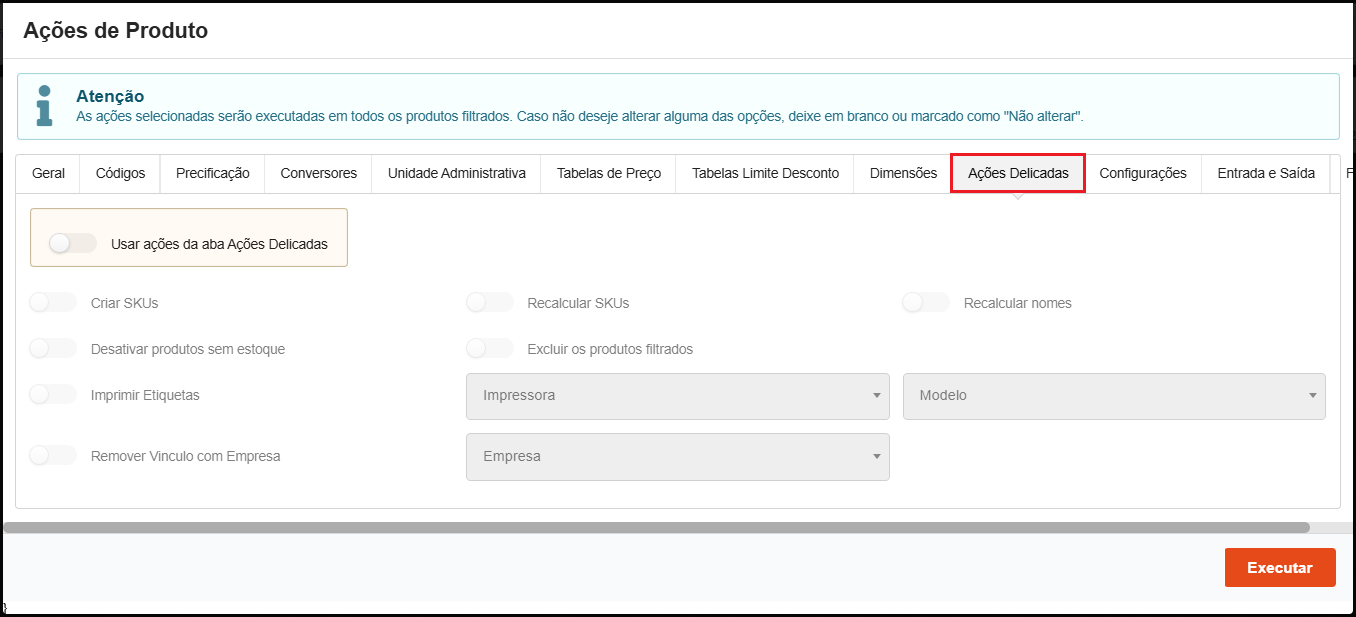The width and height of the screenshot is (1356, 617).
Task: Click the info icon in Atenção banner
Action: (44, 105)
